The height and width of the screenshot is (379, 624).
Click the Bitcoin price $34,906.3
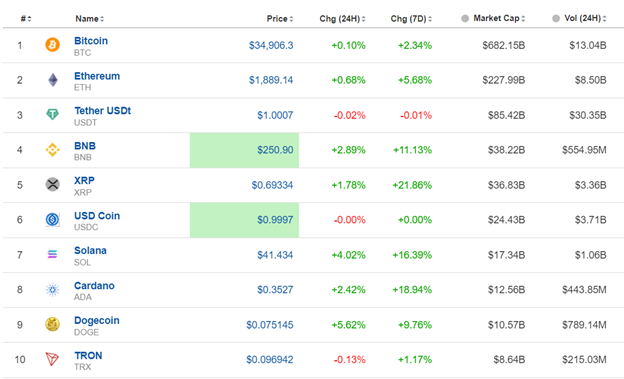click(x=271, y=45)
